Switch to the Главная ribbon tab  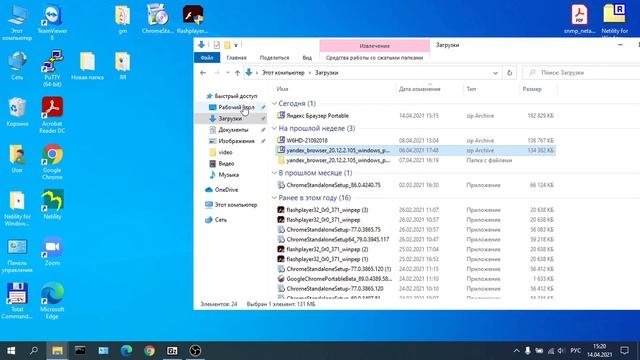coord(236,58)
